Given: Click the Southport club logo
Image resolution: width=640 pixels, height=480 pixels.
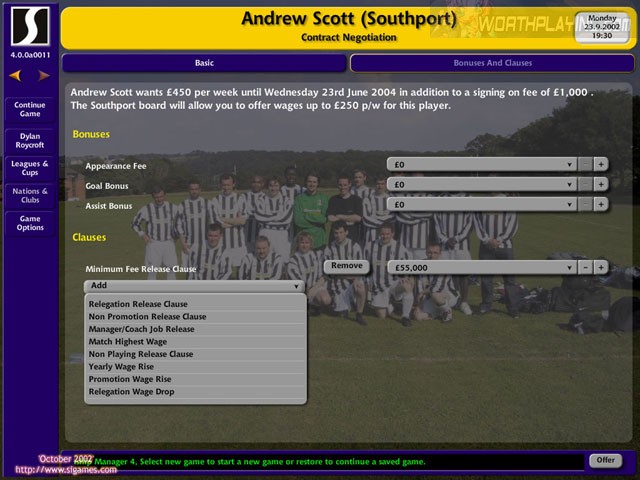Looking at the screenshot, I should point(30,26).
